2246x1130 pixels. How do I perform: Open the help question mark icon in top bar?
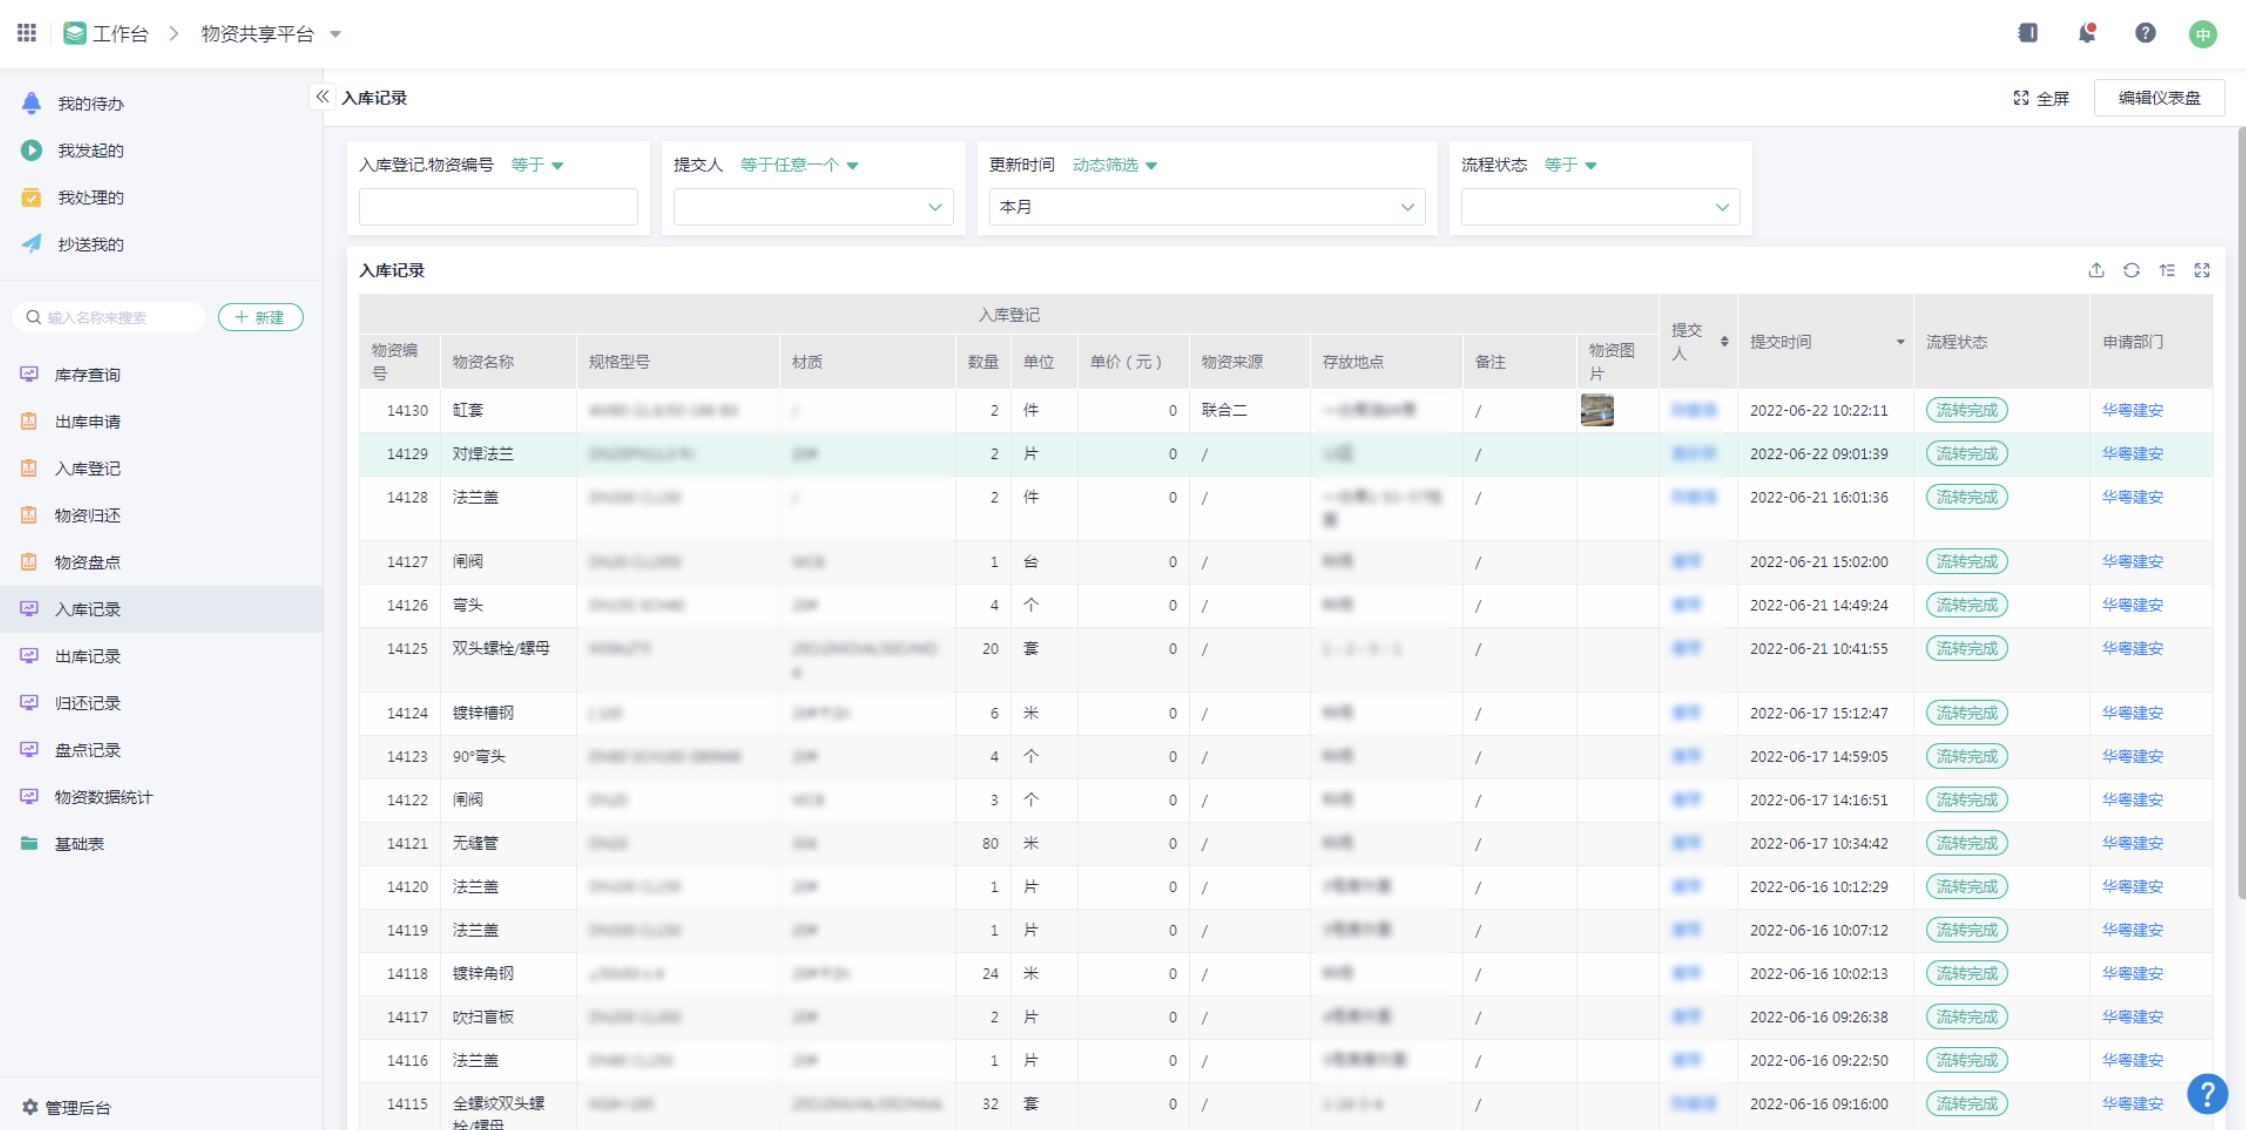pyautogui.click(x=2145, y=33)
